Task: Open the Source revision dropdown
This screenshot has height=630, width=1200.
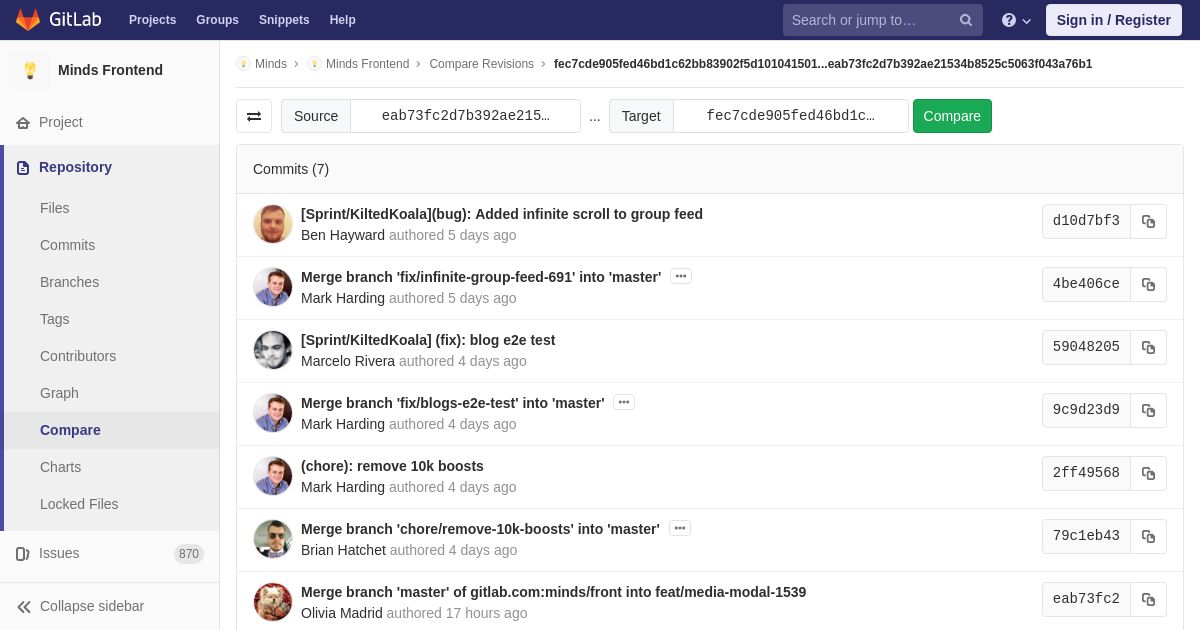Action: (465, 116)
